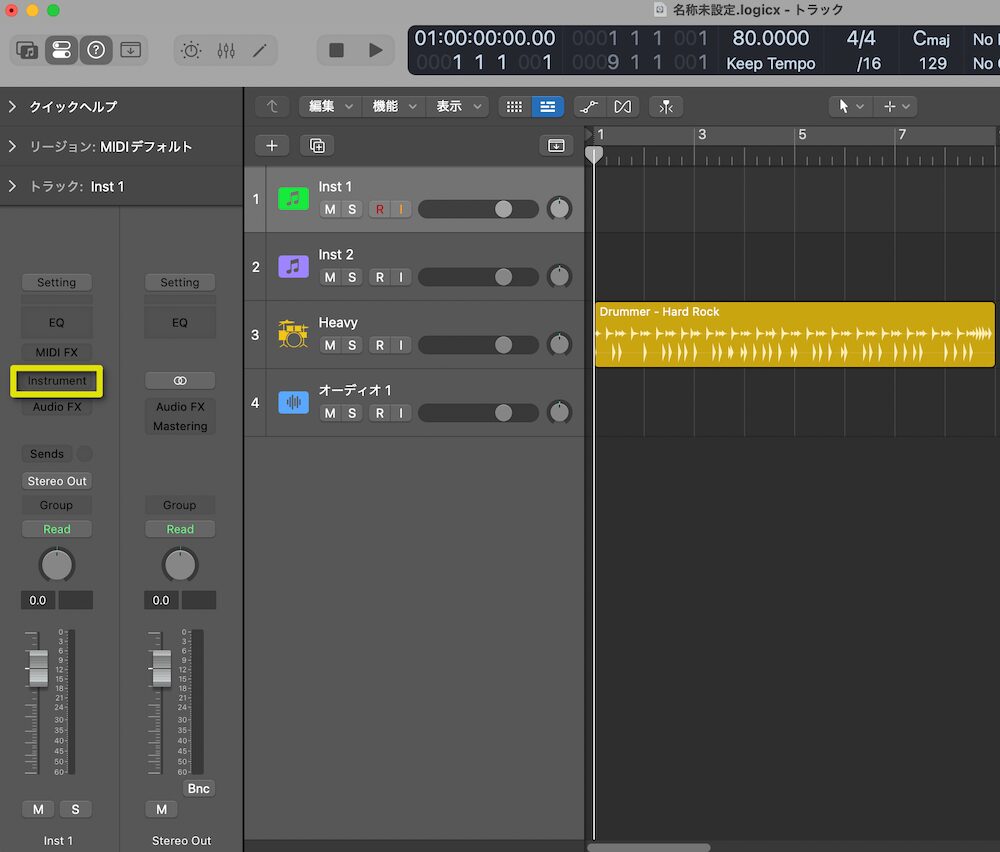Click the MIDI FX slot

click(57, 352)
